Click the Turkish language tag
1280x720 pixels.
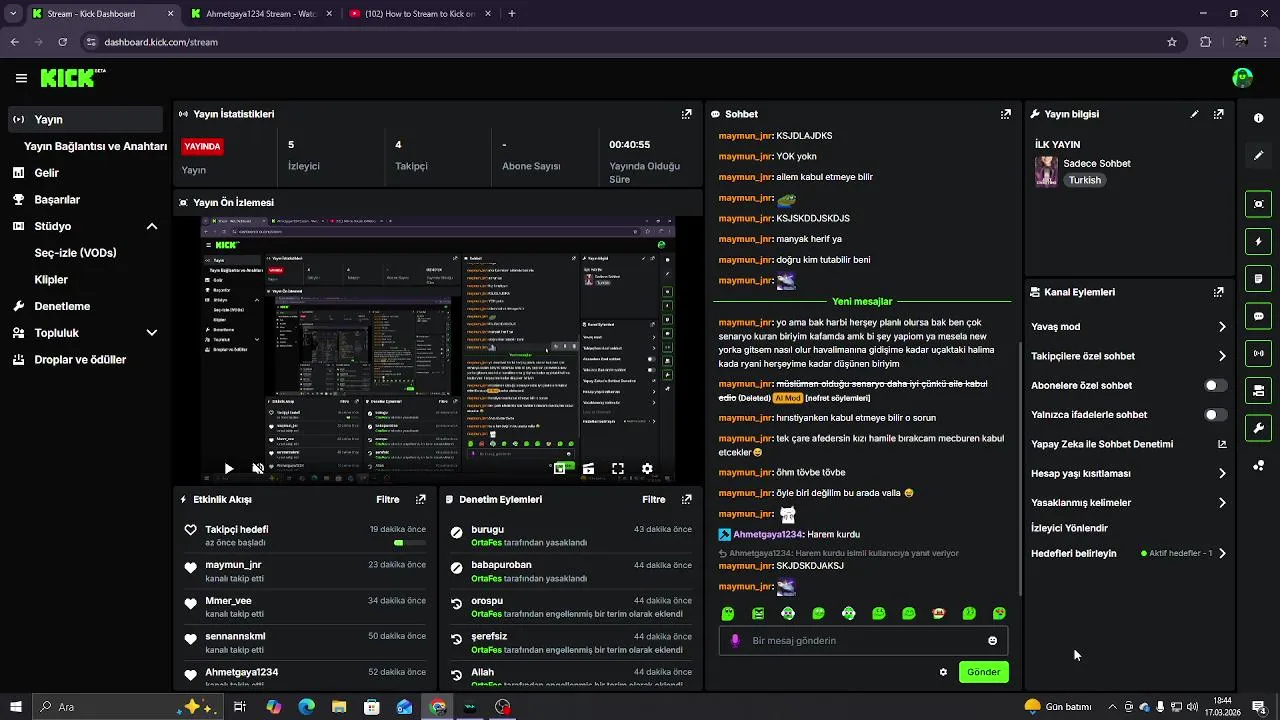[x=1084, y=180]
